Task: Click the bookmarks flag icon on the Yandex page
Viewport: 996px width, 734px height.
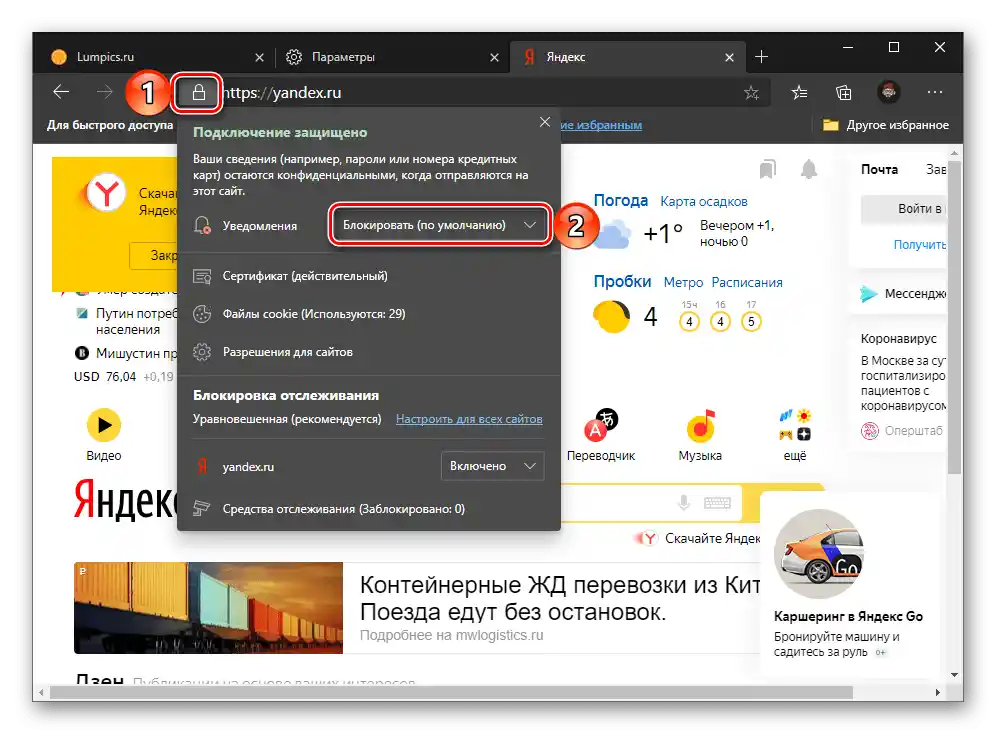Action: [767, 169]
